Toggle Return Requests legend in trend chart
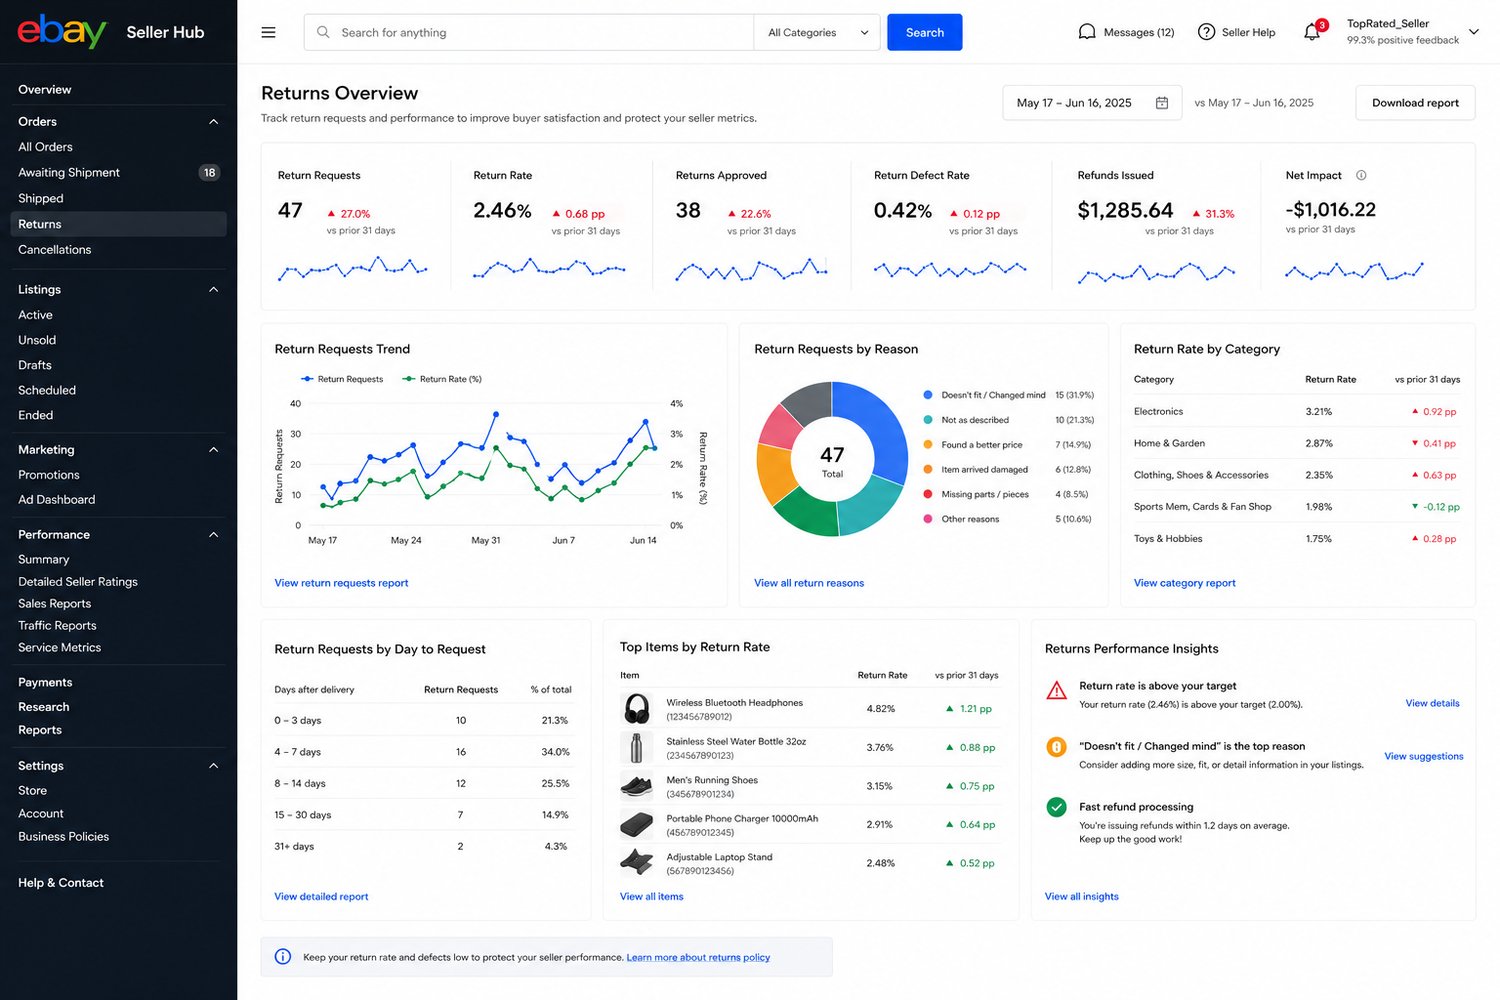The image size is (1500, 1000). (342, 379)
